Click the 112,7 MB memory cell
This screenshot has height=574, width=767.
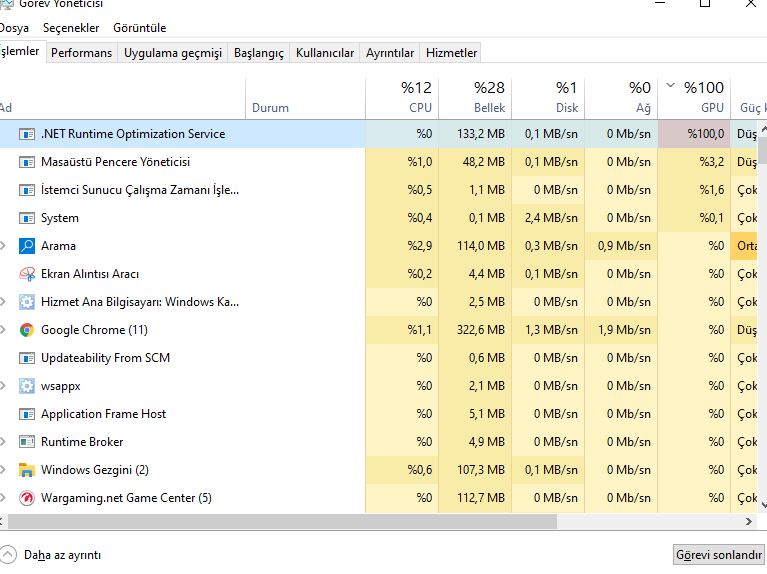tap(475, 498)
